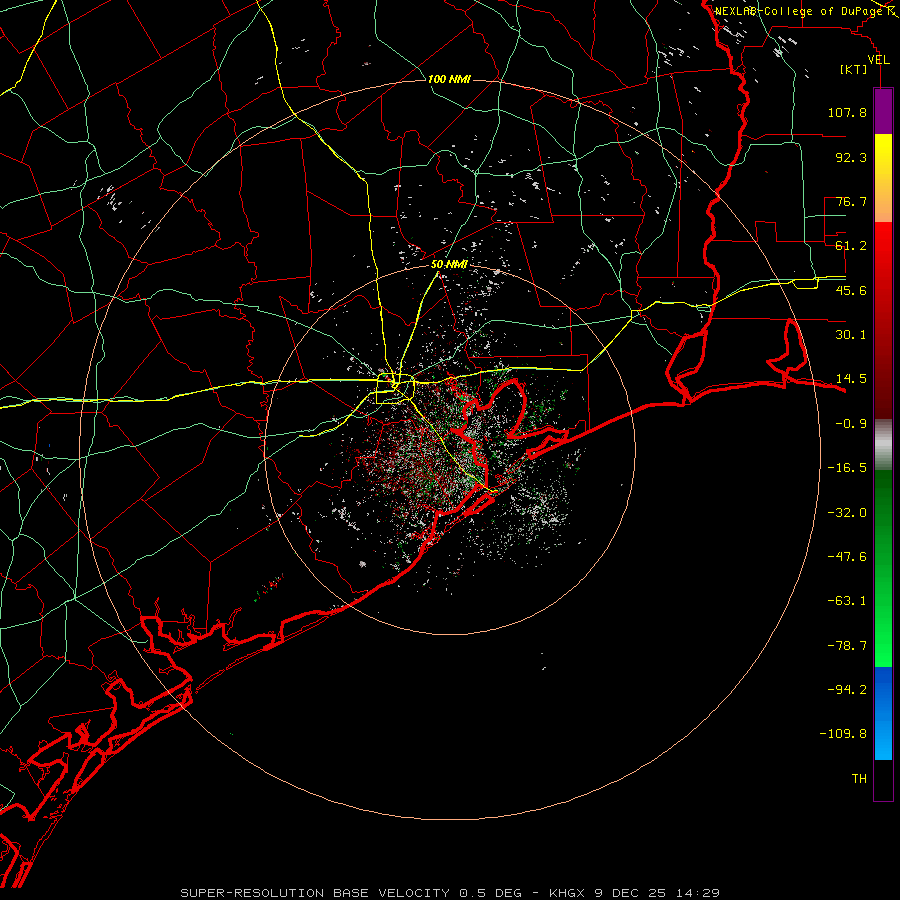Click the purple segment of the velocity color bar
The width and height of the screenshot is (900, 900).
(883, 111)
